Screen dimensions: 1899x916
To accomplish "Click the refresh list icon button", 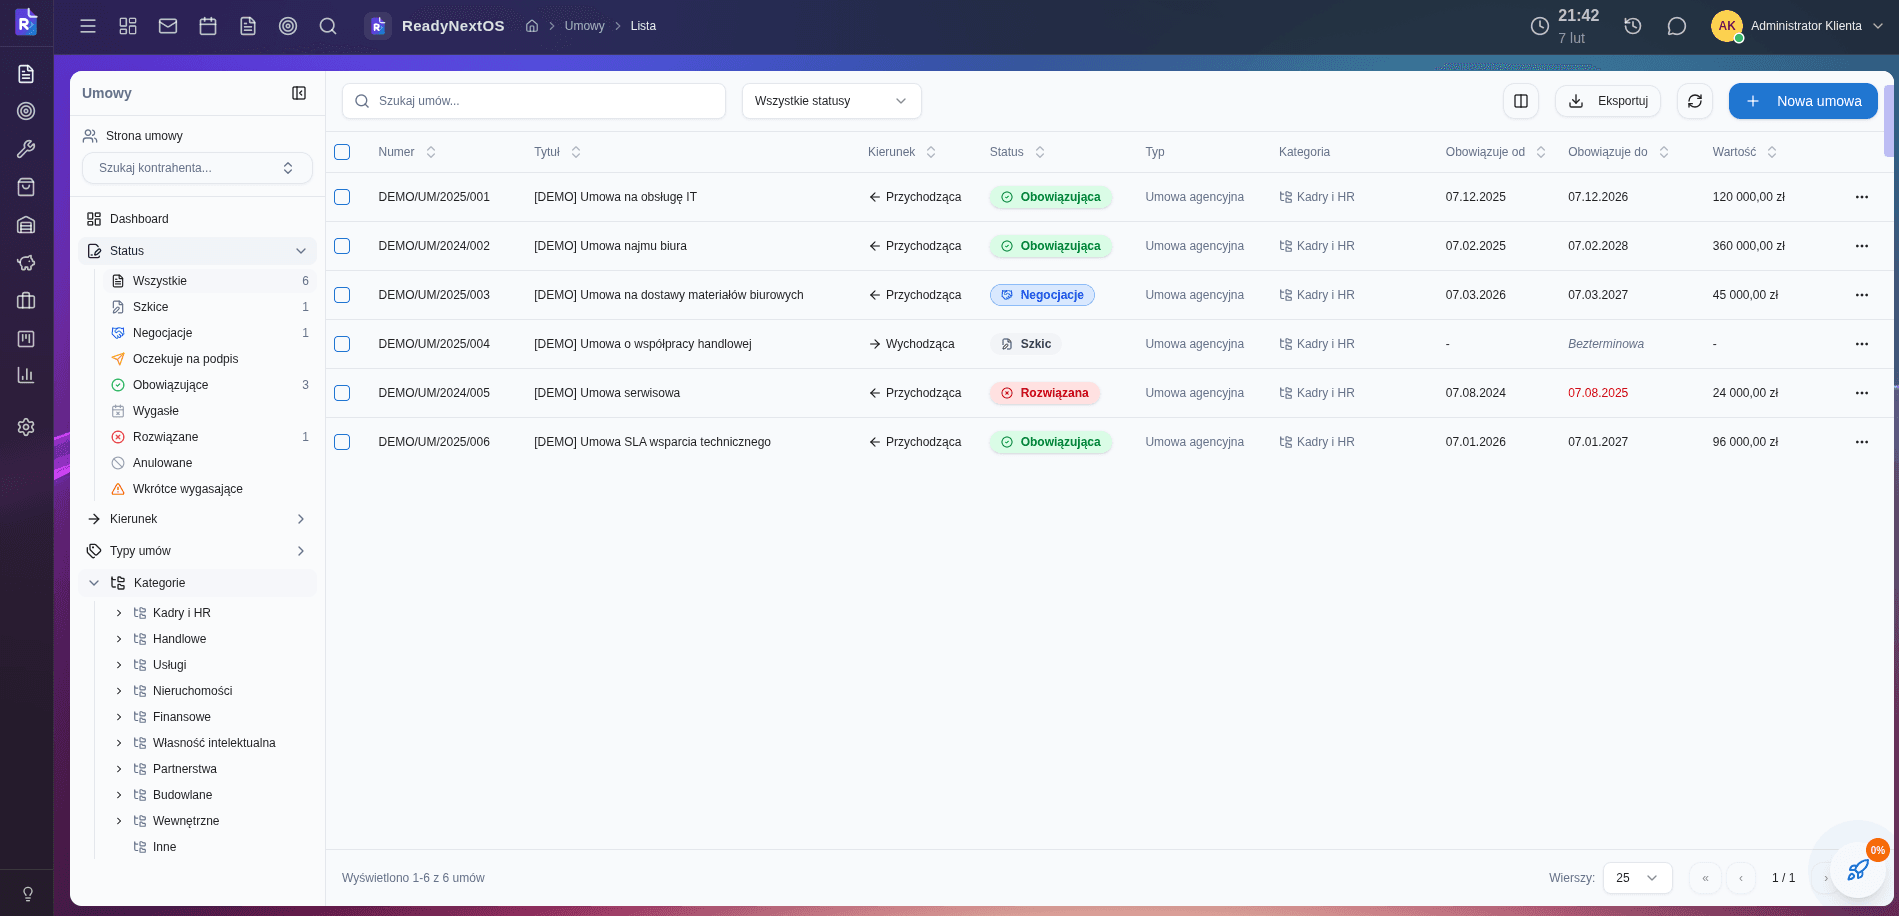I will click(1694, 101).
